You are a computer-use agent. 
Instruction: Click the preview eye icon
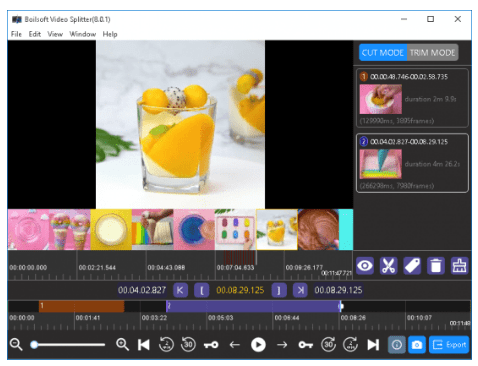(365, 266)
